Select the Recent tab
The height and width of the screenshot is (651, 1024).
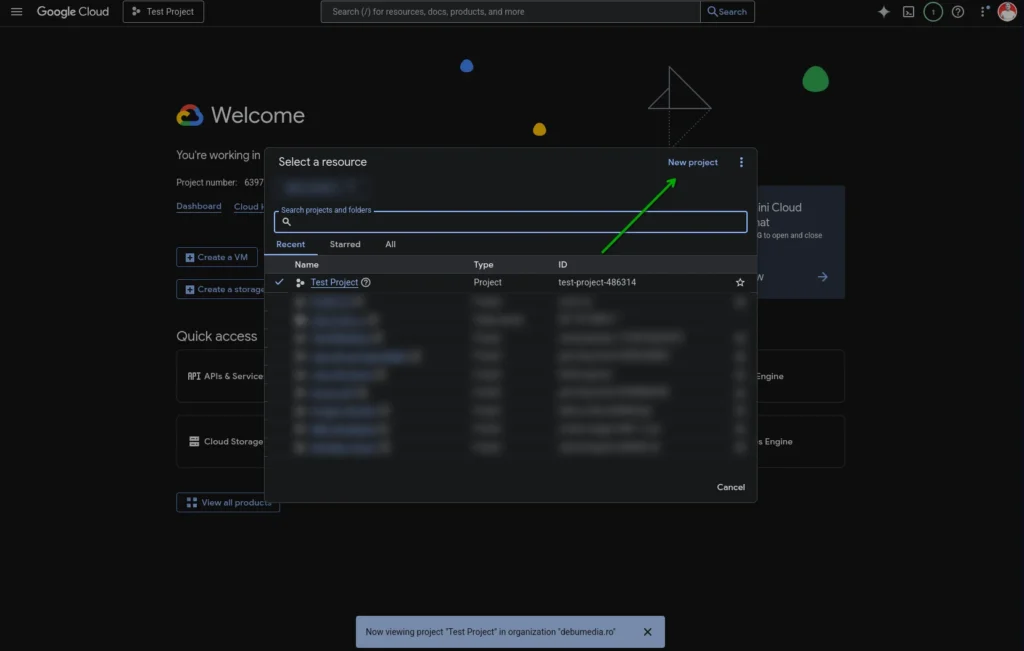tap(291, 244)
